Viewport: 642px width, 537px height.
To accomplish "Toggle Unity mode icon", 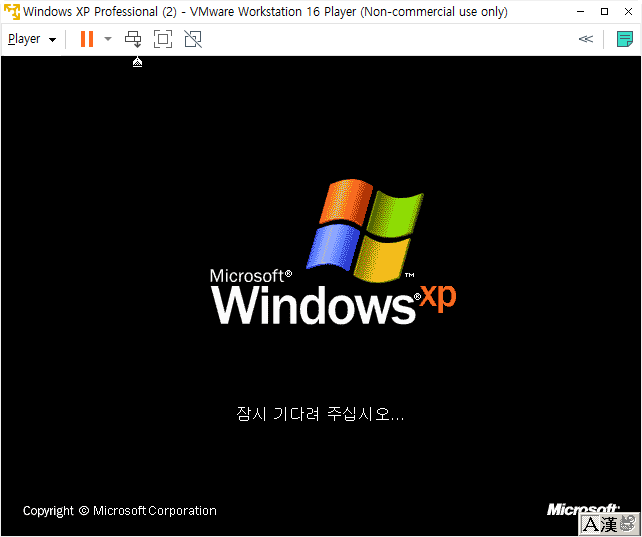I will 193,39.
